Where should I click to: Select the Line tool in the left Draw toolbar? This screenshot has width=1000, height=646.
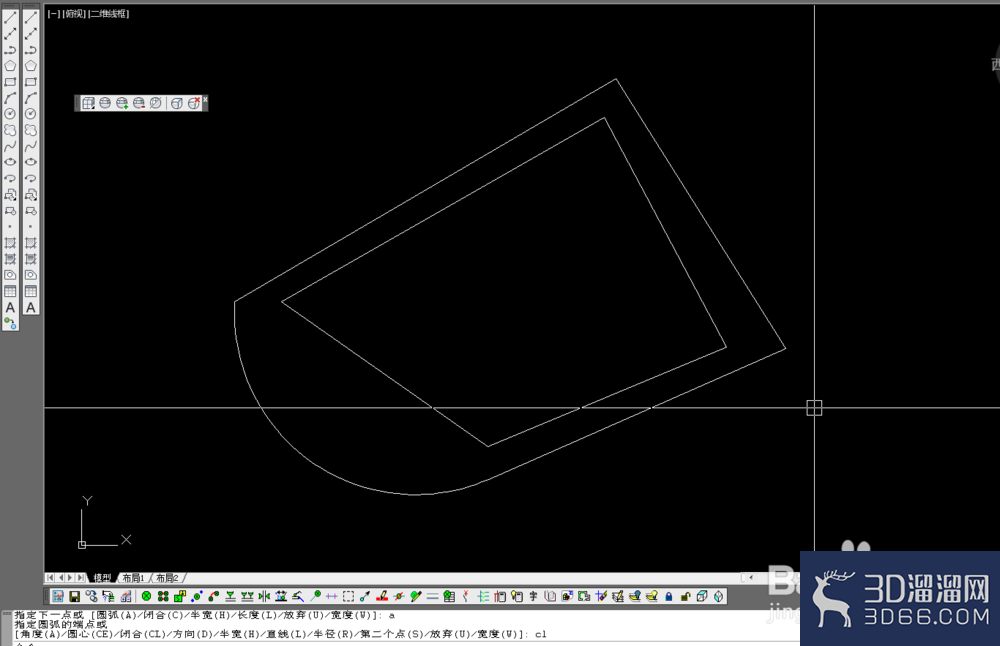pos(10,18)
